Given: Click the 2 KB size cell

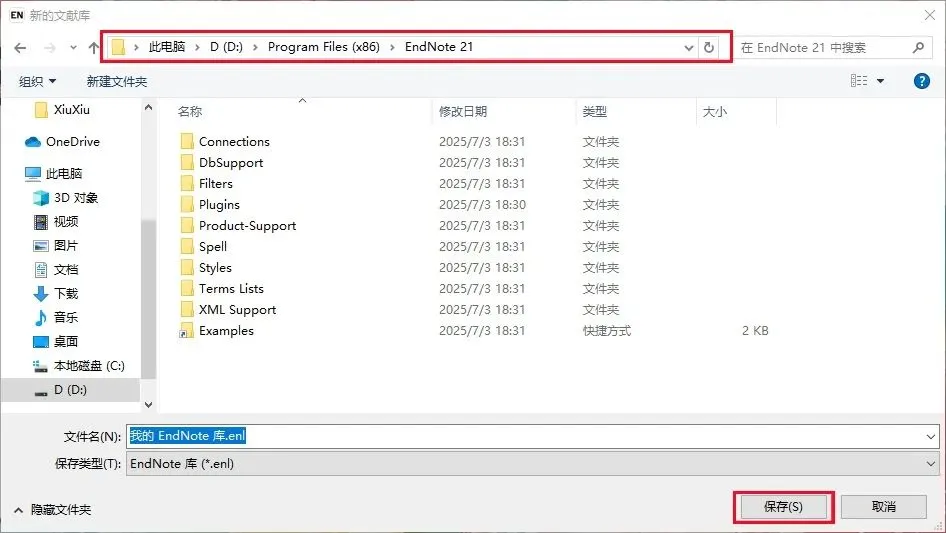Looking at the screenshot, I should point(755,331).
